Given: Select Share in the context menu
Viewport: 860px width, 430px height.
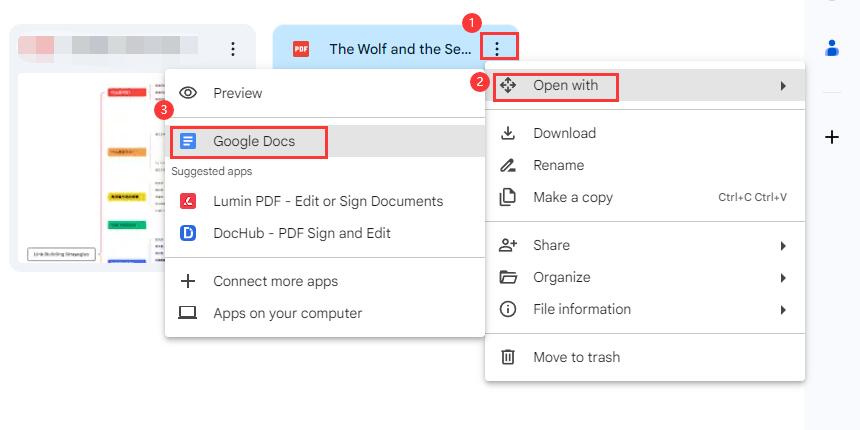Looking at the screenshot, I should pyautogui.click(x=645, y=245).
